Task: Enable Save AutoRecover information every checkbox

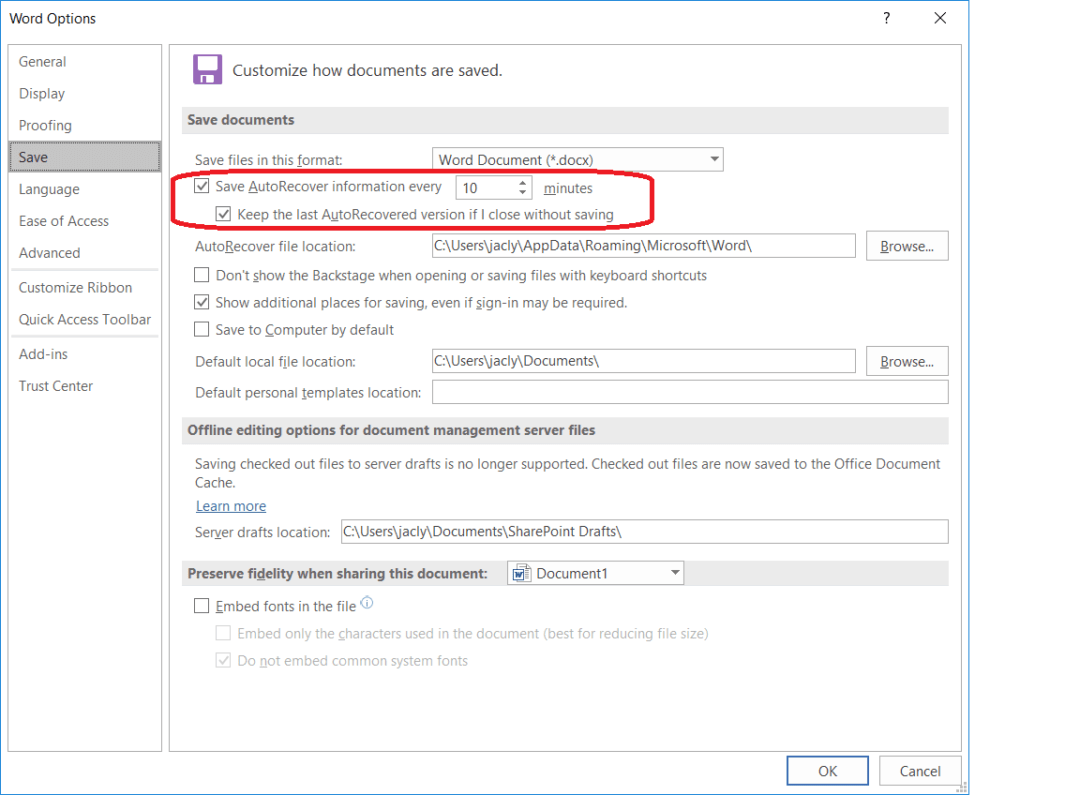Action: 202,186
